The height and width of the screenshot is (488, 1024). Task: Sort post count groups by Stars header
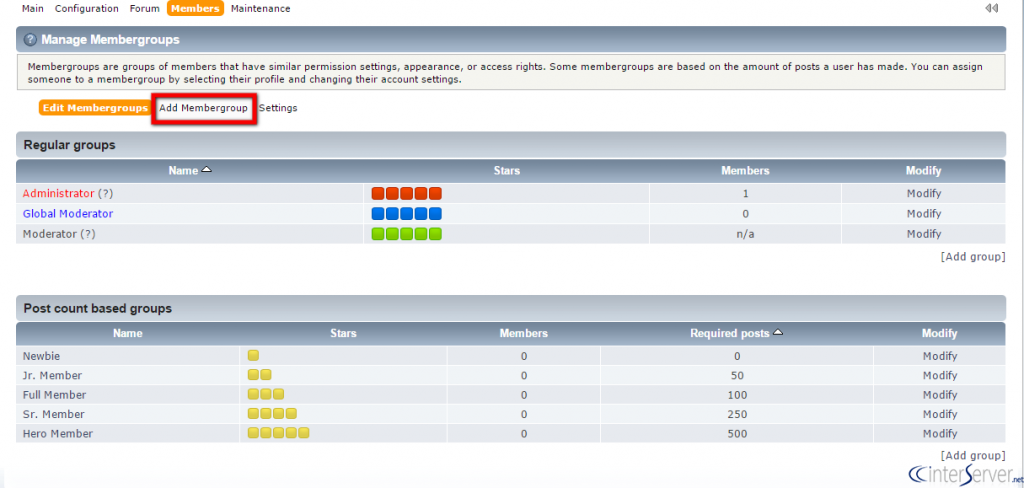point(344,333)
